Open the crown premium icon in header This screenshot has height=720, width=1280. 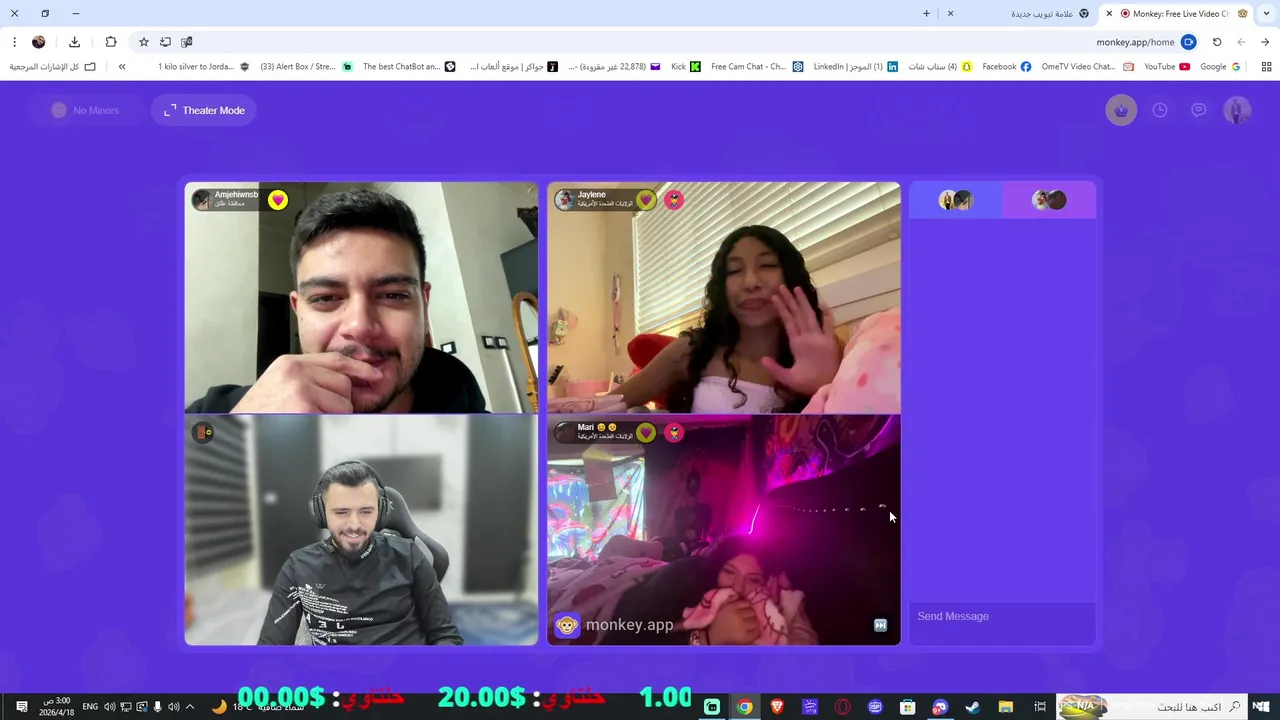point(1121,110)
